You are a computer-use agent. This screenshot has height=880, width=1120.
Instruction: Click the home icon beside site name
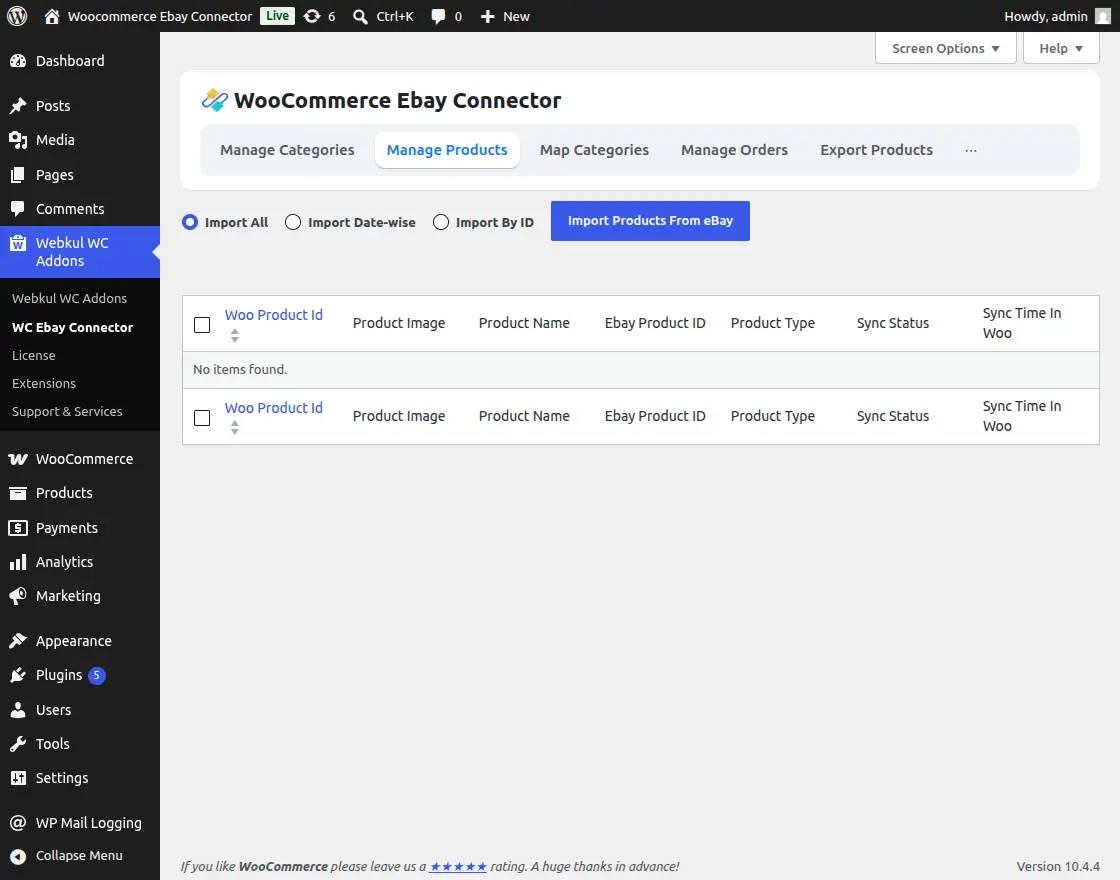tap(51, 16)
